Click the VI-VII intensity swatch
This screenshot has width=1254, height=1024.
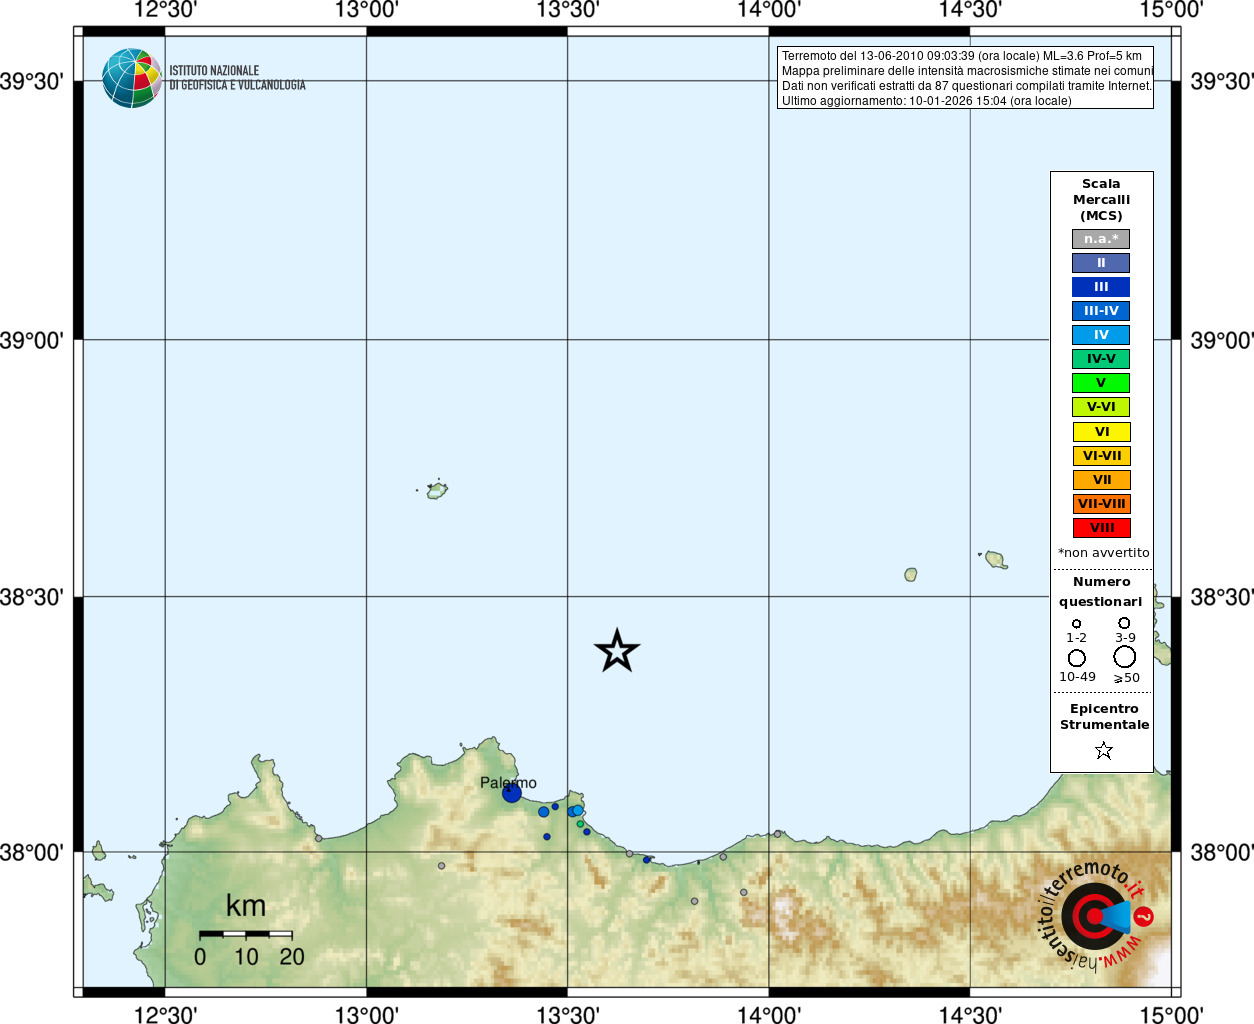(x=1101, y=456)
